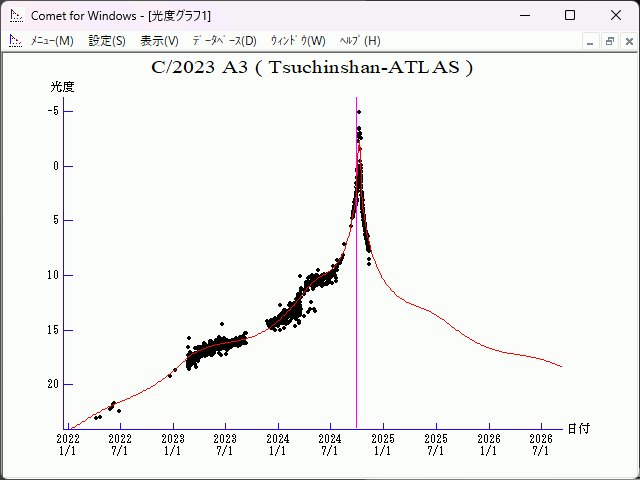The image size is (640, 480).
Task: Click the 2025 1/1 date tick label
Action: (x=383, y=444)
